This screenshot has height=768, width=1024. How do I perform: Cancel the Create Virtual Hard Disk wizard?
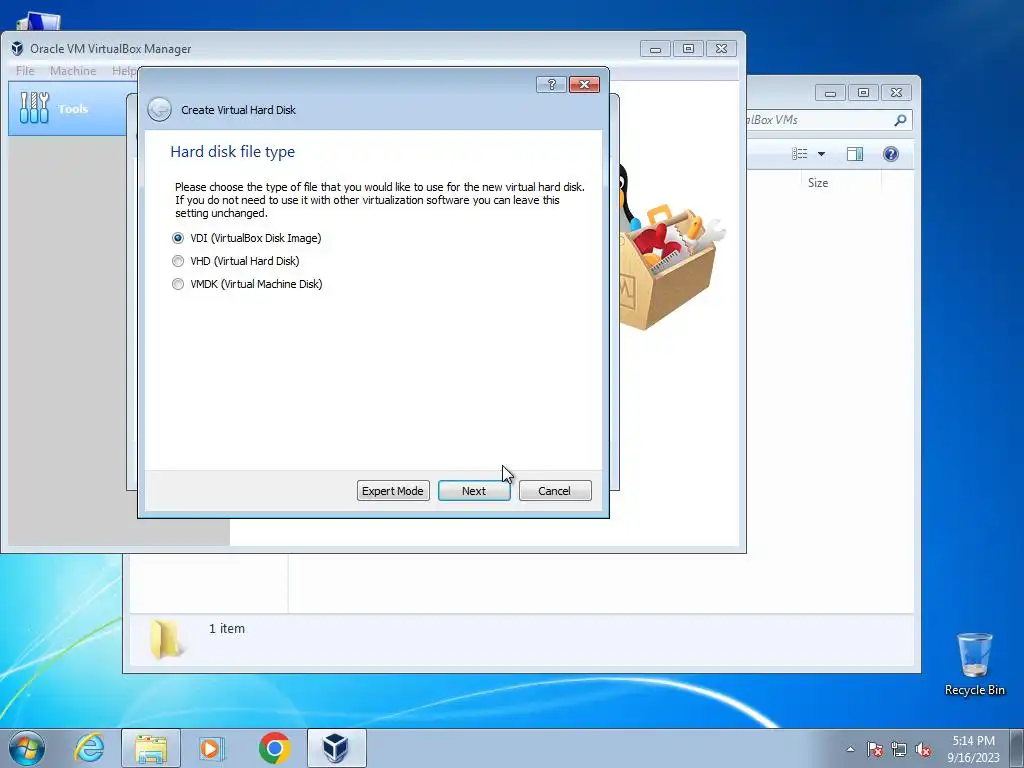point(555,491)
